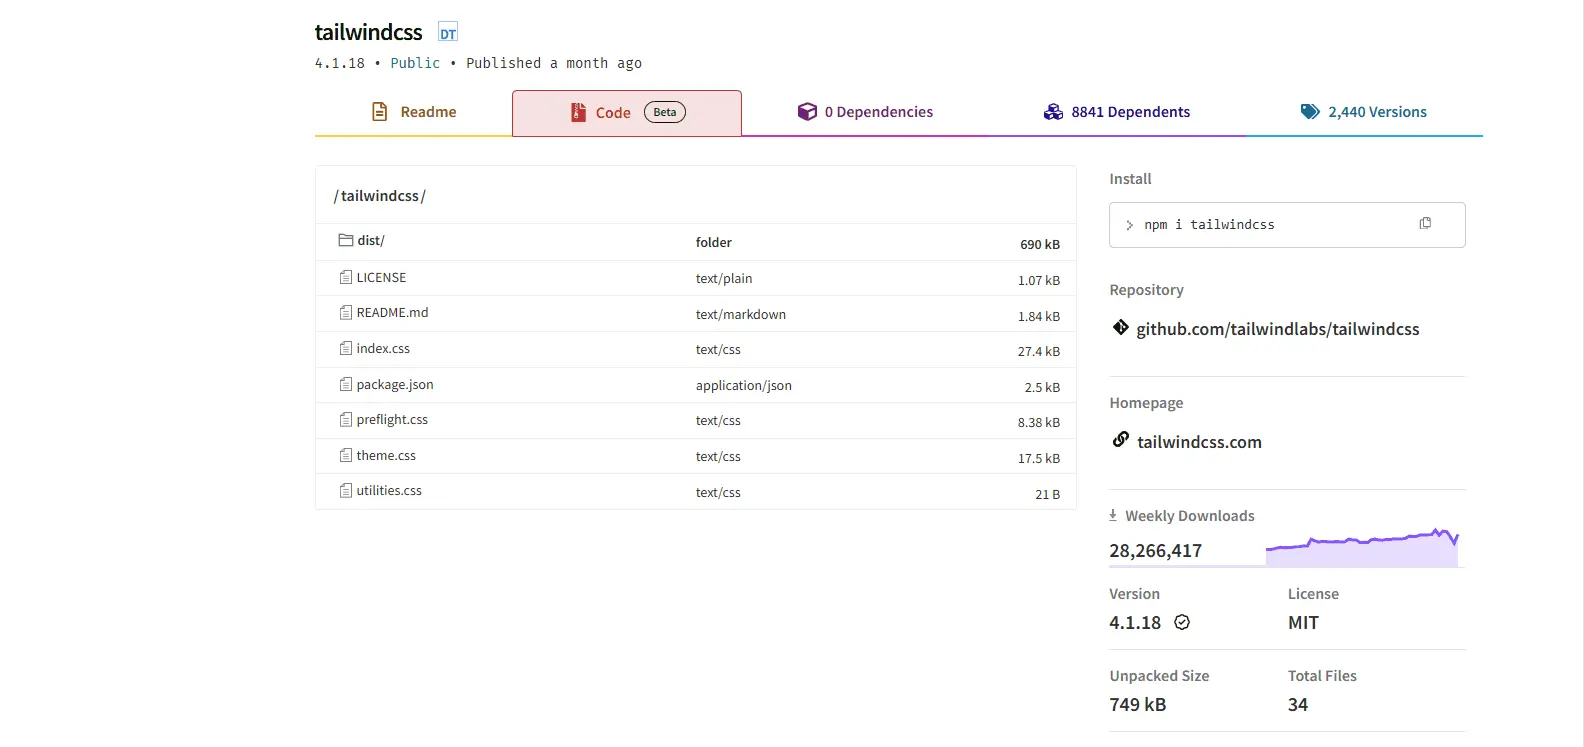
Task: View the 8841 Dependents tab
Action: 1116,112
